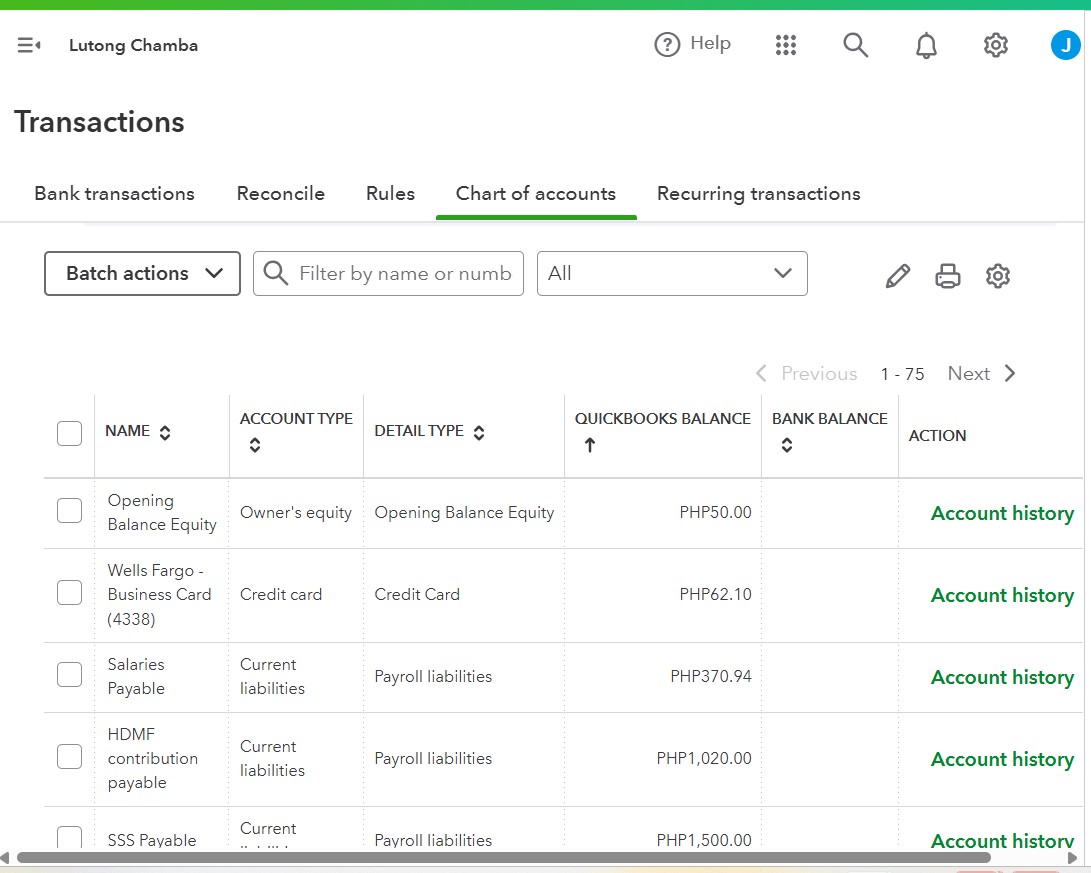Select the Wells Fargo Business Card checkbox

pos(70,593)
